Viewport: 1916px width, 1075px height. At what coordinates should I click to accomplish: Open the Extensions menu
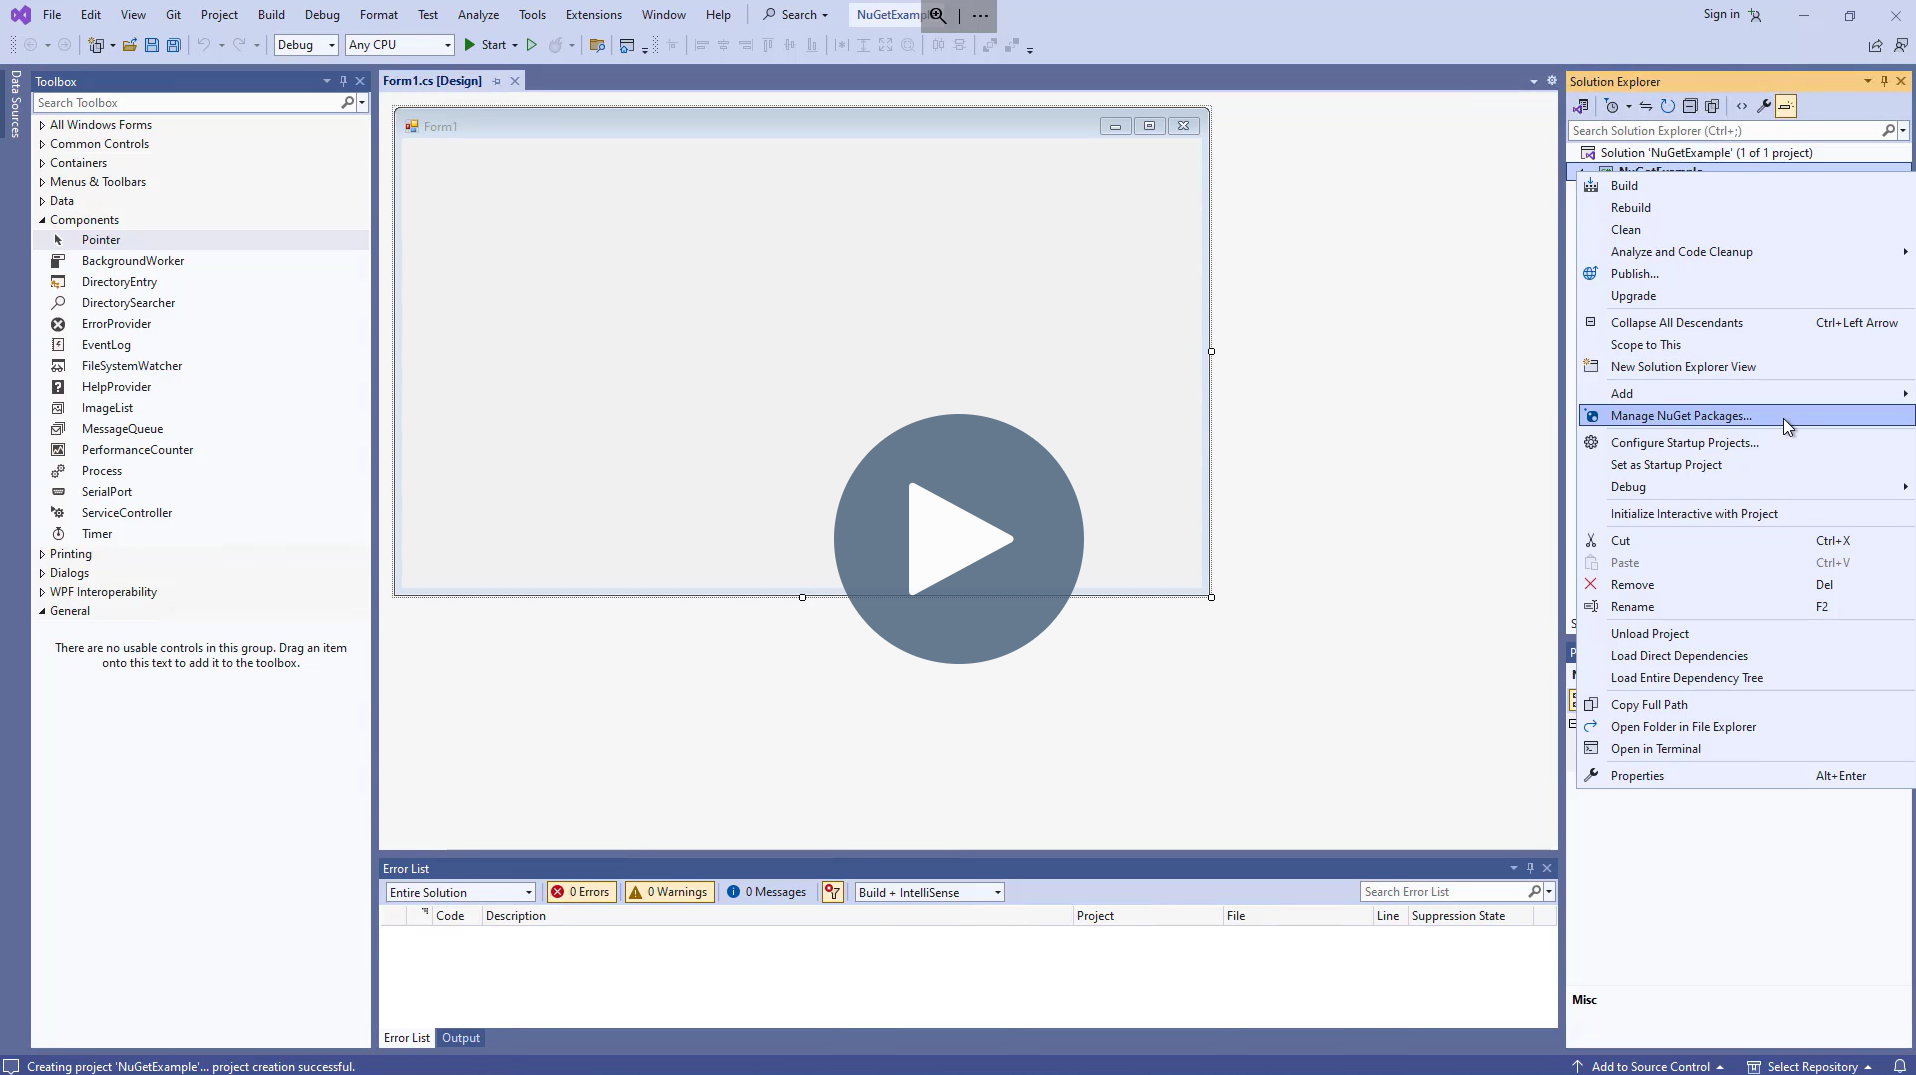coord(593,14)
